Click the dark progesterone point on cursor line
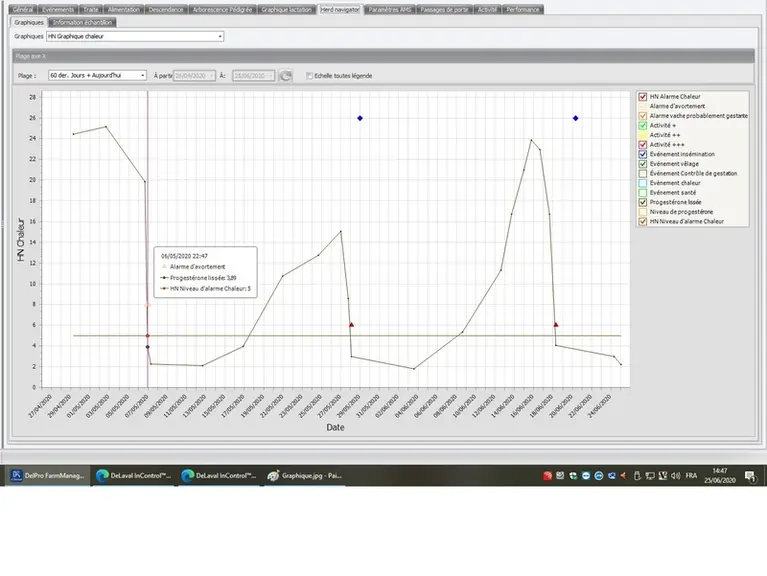The image size is (767, 576). [148, 347]
